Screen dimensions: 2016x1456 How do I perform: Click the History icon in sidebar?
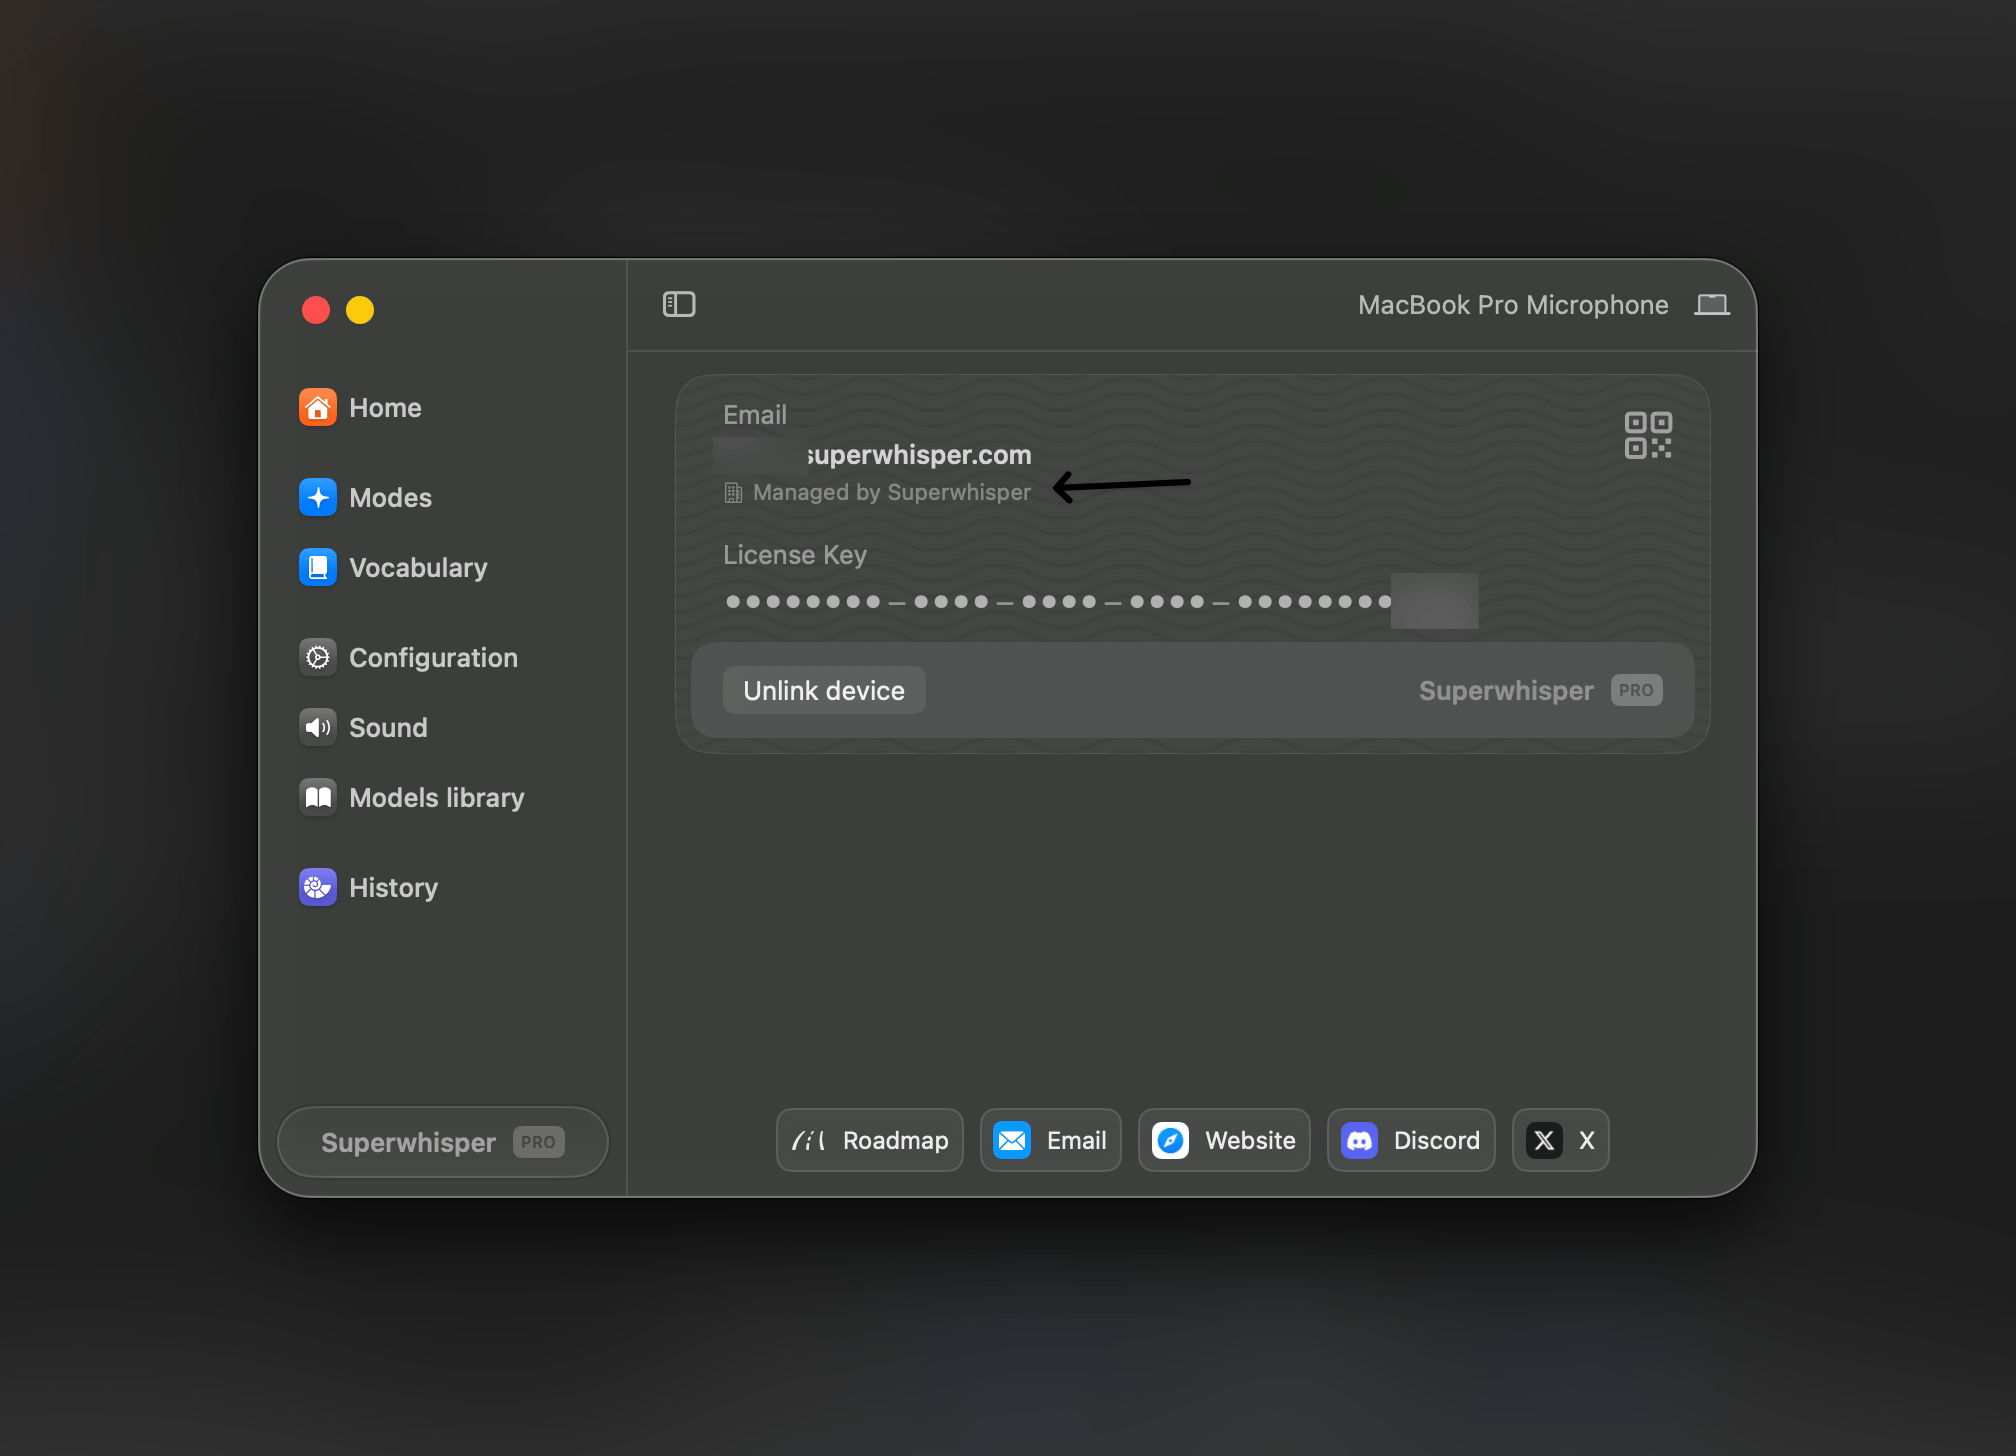[x=318, y=888]
